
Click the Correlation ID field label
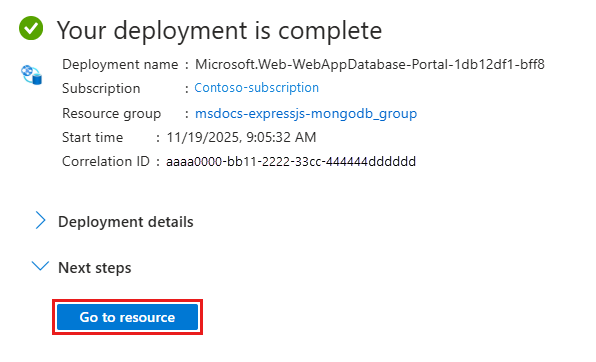(106, 161)
